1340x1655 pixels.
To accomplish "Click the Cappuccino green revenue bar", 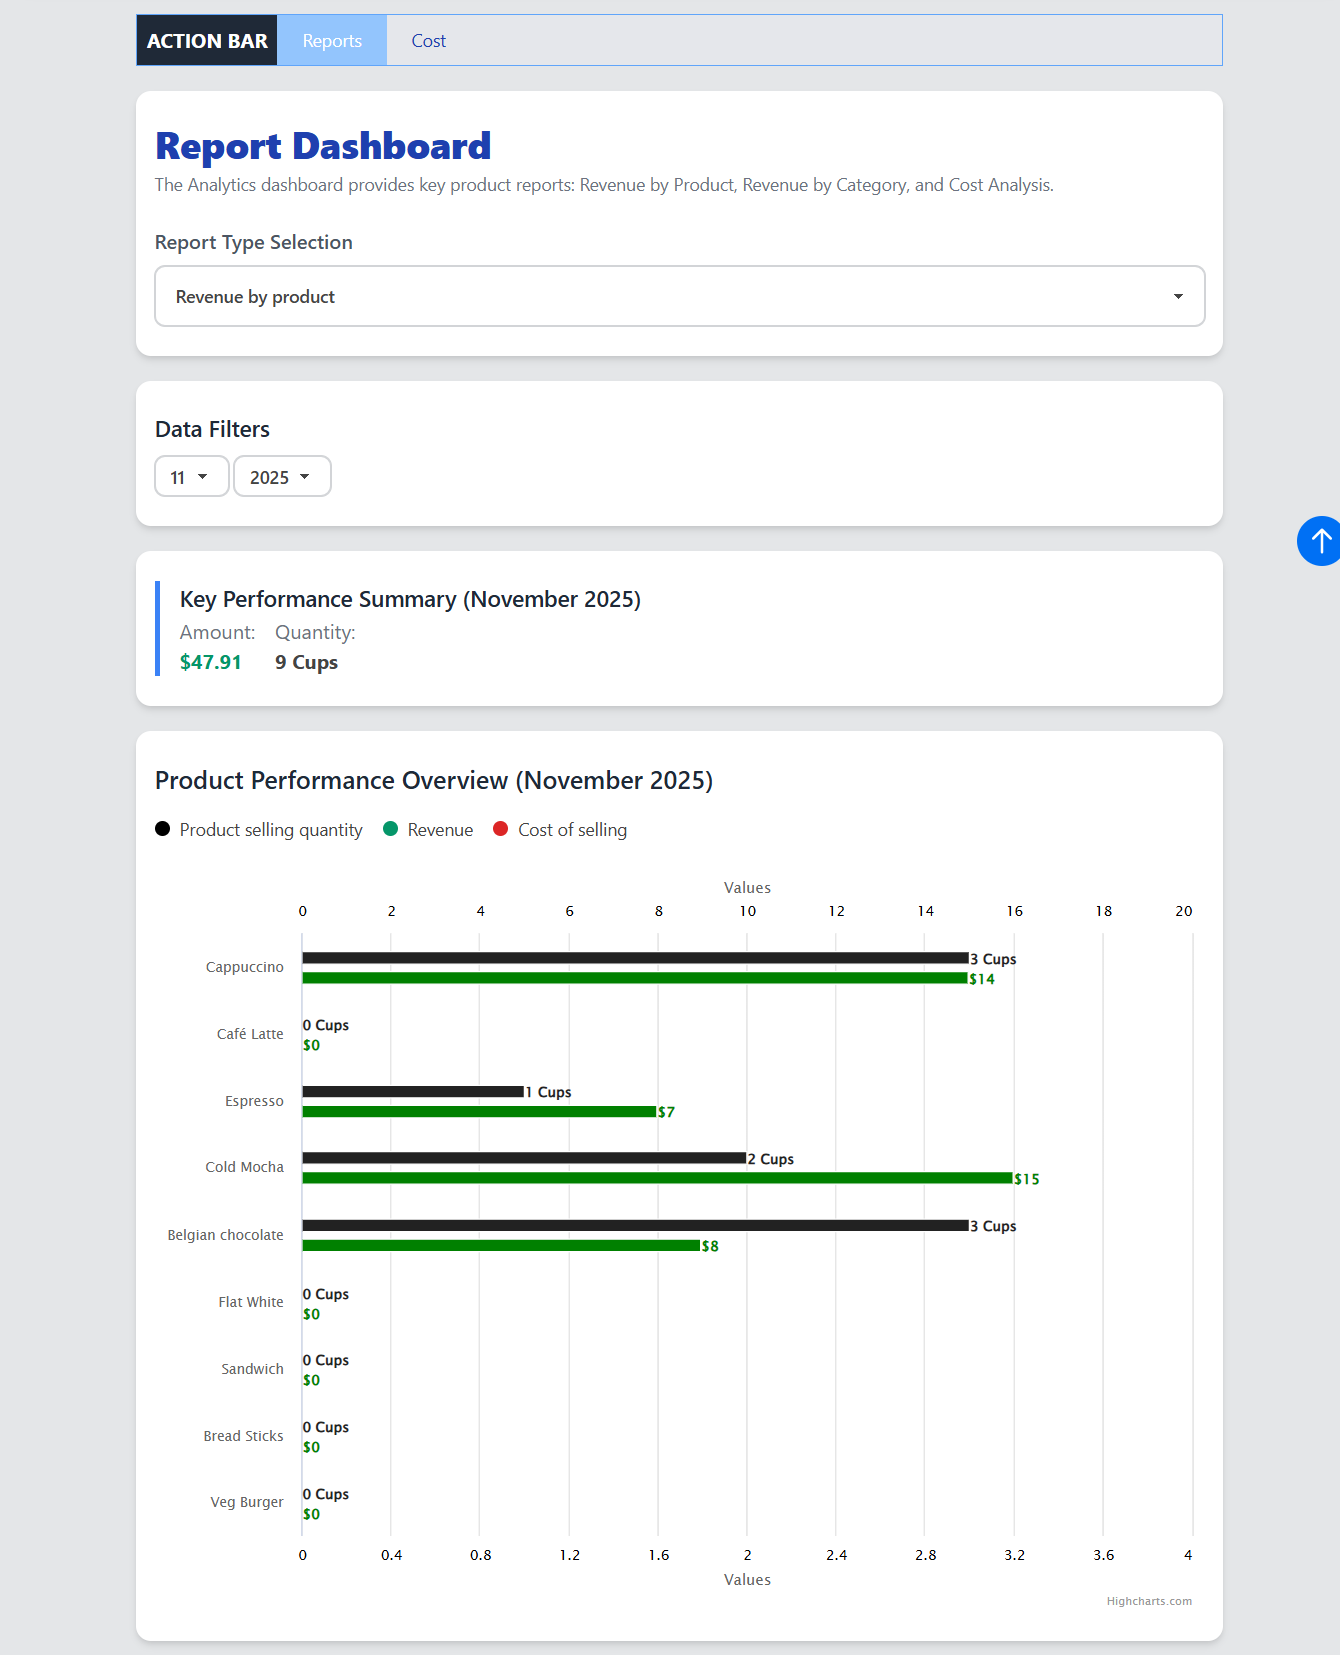I will click(x=634, y=978).
